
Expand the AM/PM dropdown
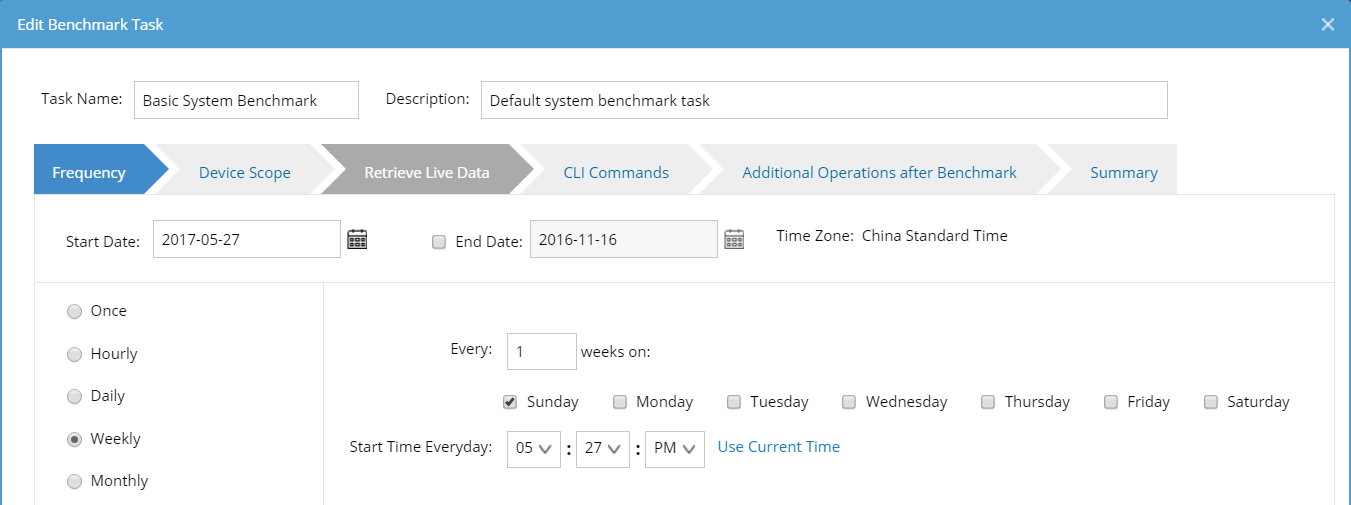(675, 449)
